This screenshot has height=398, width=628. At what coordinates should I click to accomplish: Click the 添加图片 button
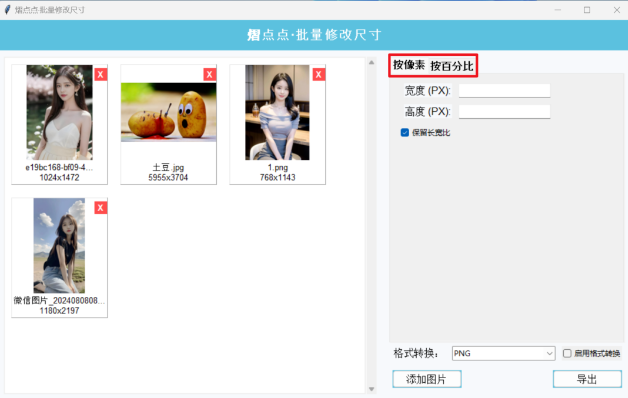click(427, 379)
